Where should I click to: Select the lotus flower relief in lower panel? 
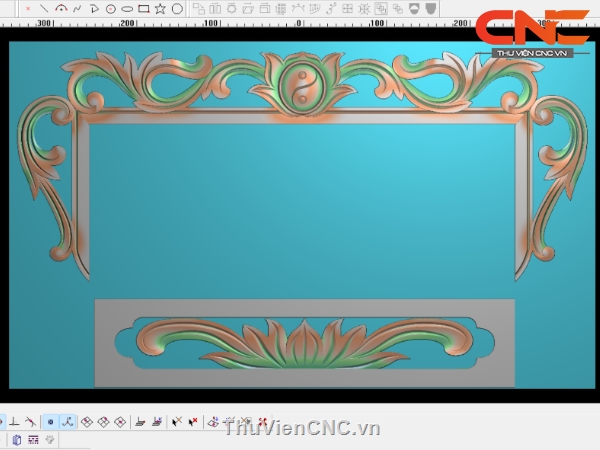(300, 343)
